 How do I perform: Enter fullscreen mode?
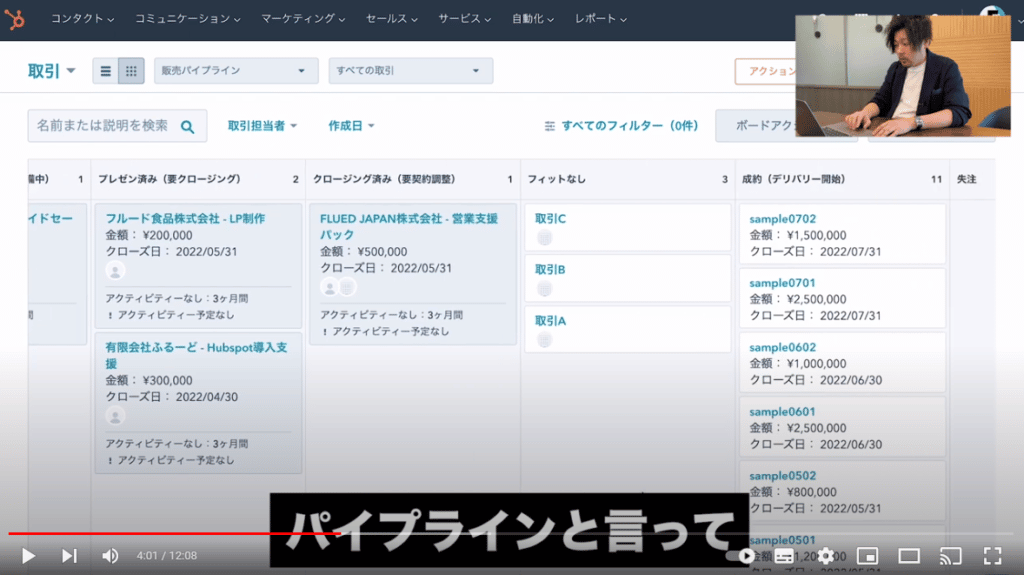click(x=993, y=556)
